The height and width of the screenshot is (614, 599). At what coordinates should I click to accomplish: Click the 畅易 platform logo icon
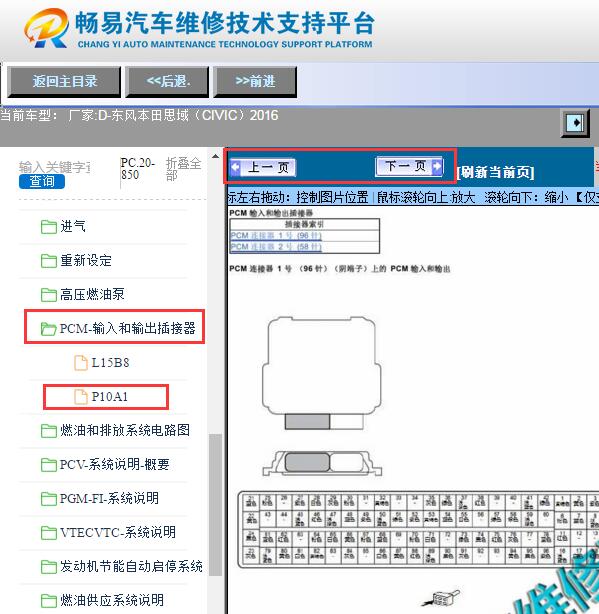pyautogui.click(x=46, y=28)
